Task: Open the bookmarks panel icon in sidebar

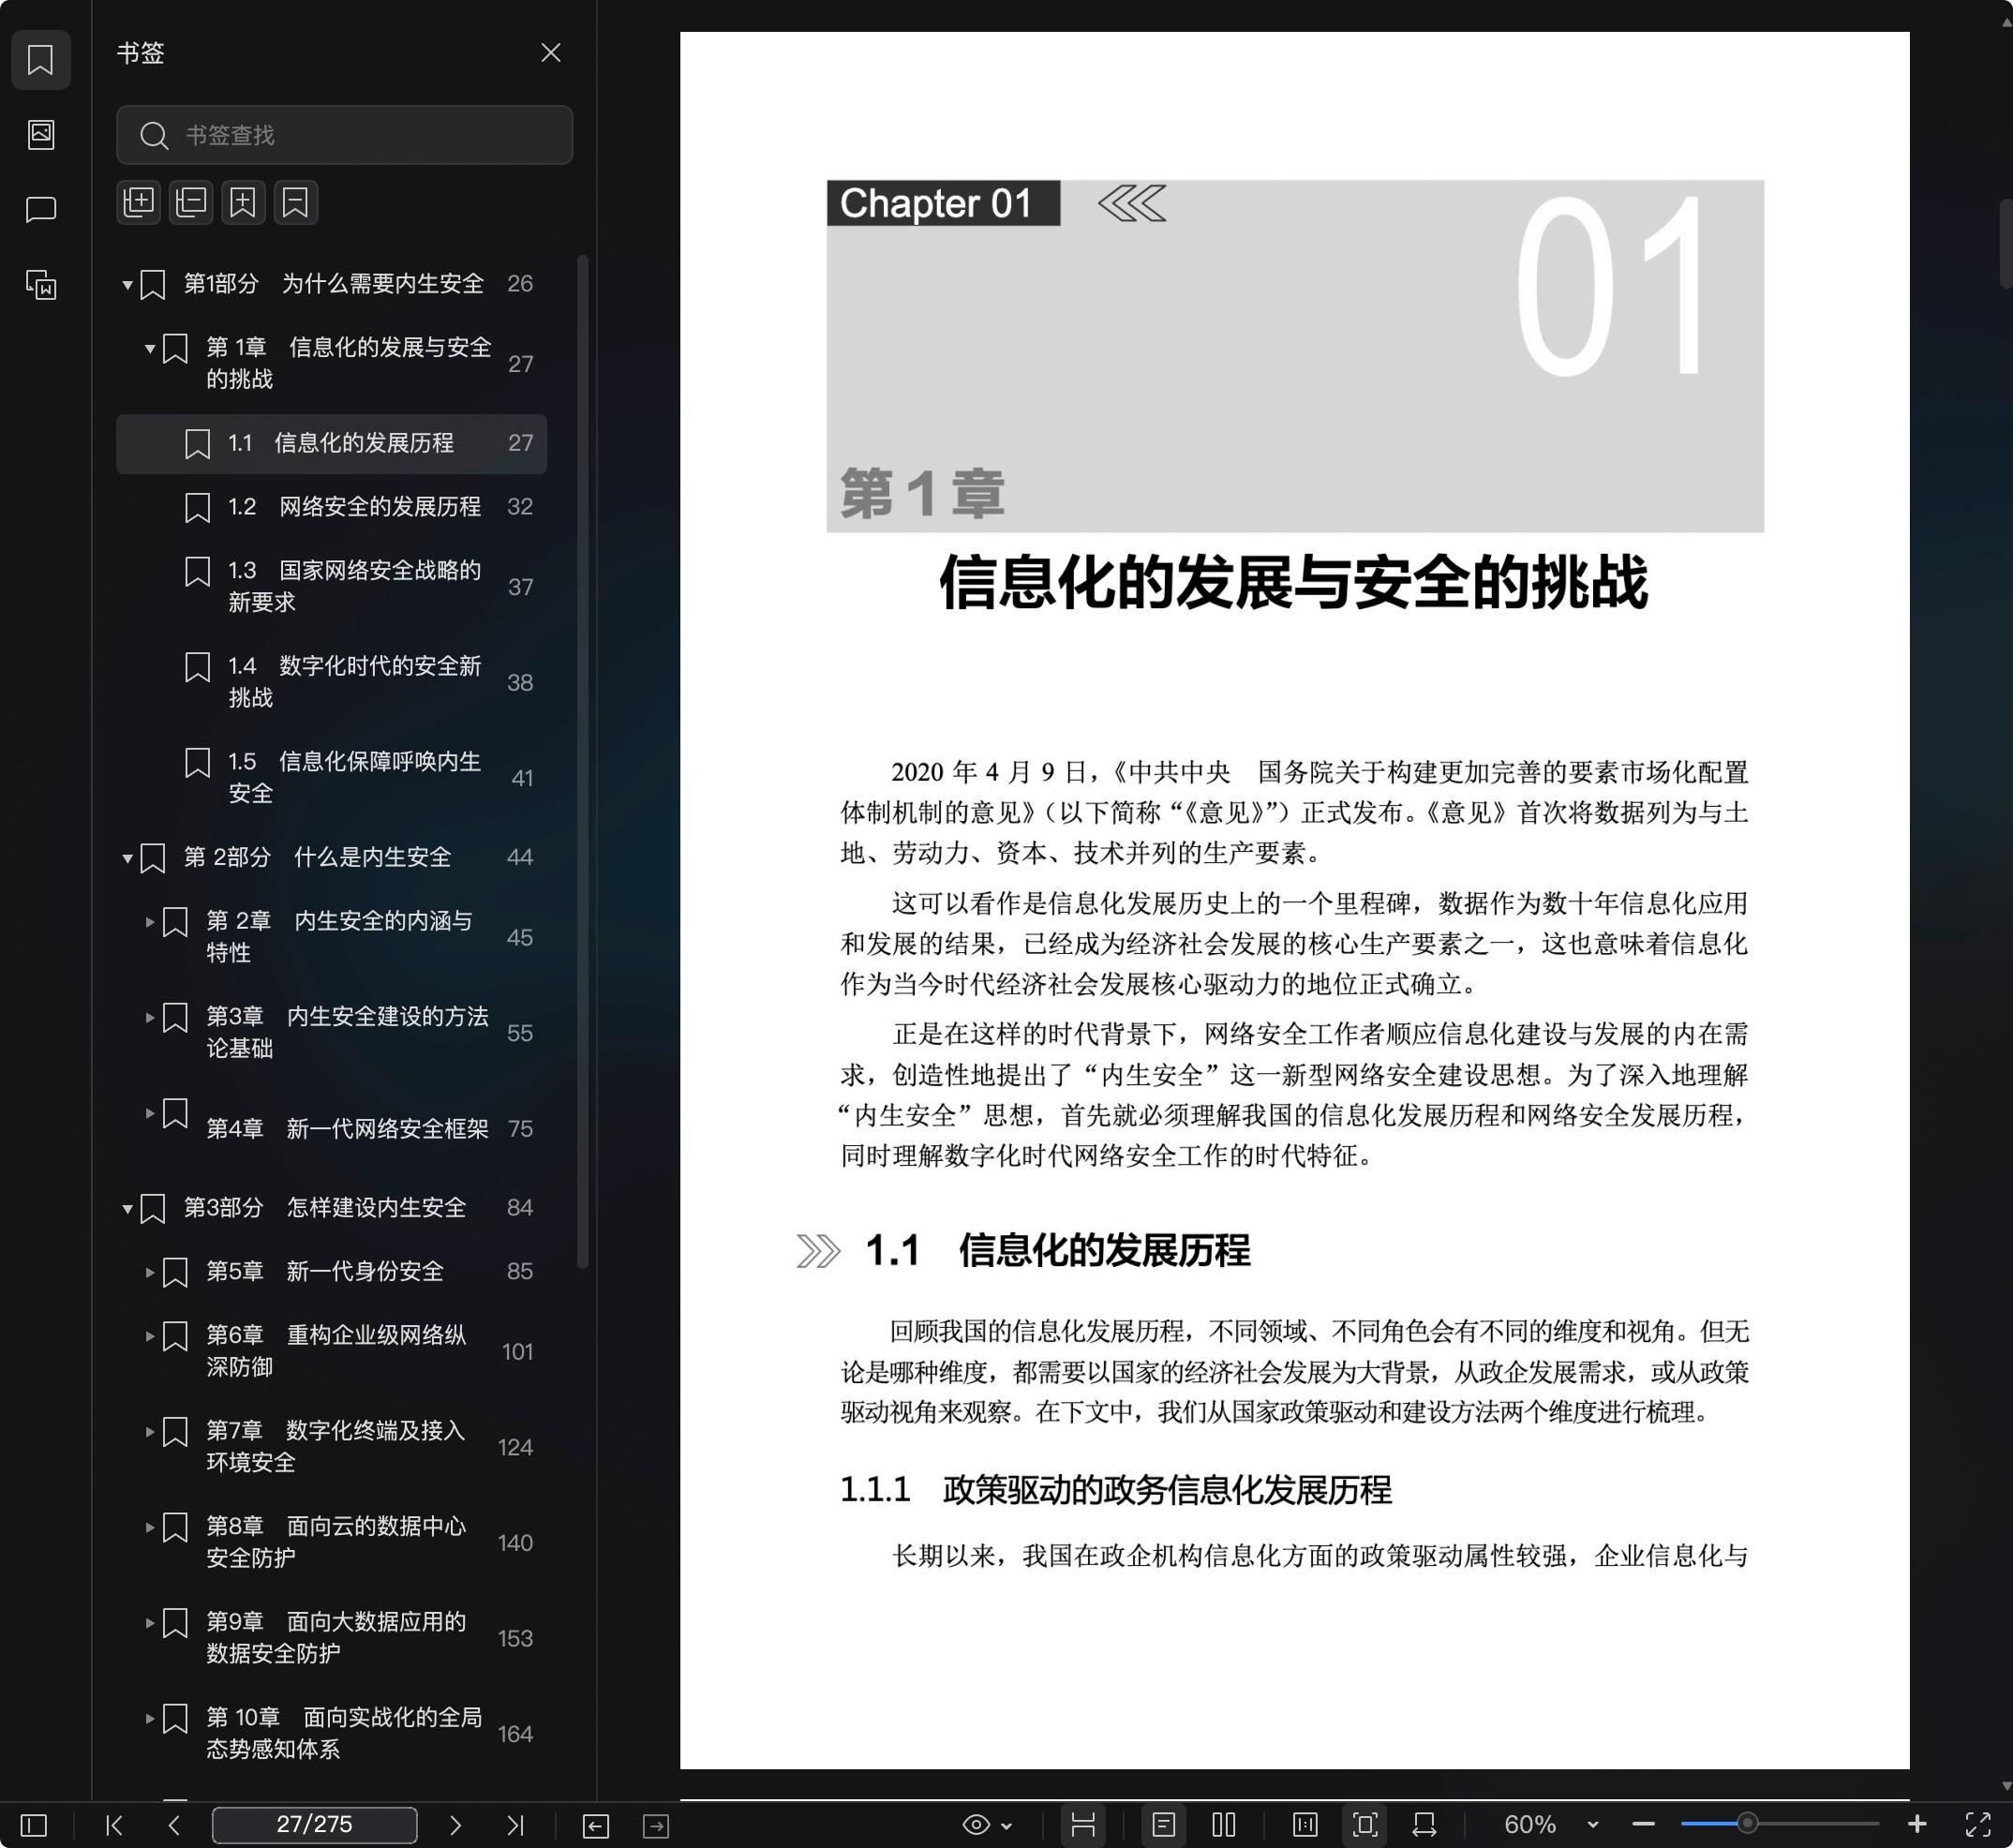Action: [x=41, y=60]
